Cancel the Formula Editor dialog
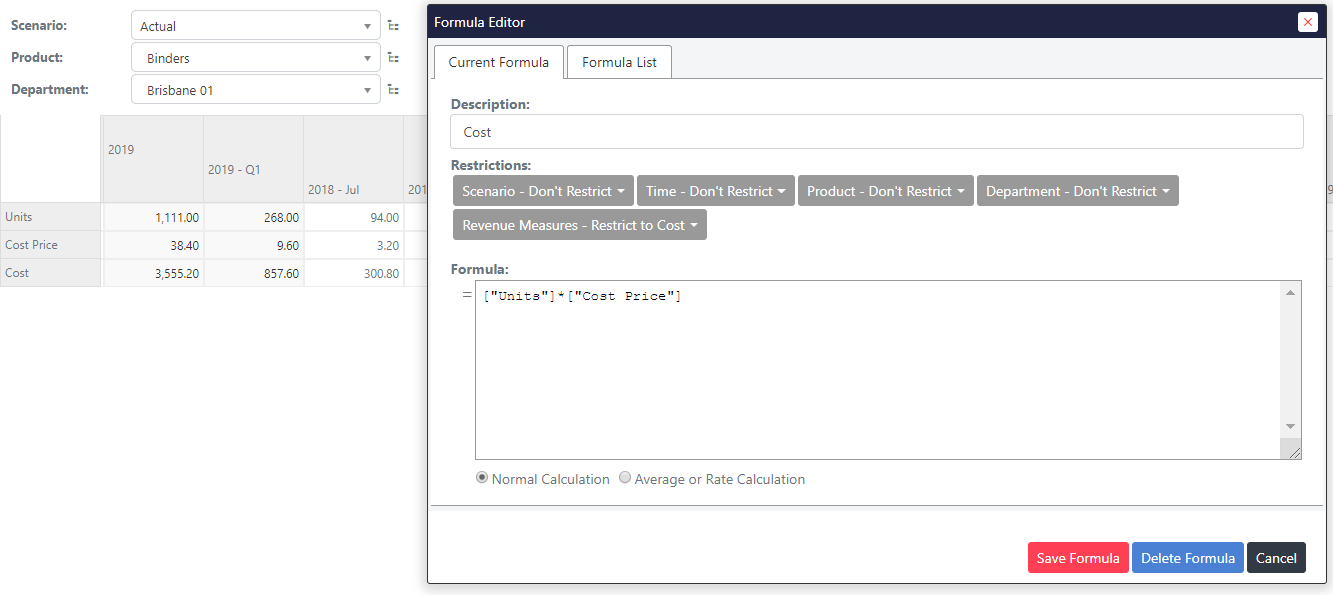Viewport: 1333px width, 595px height. 1276,557
